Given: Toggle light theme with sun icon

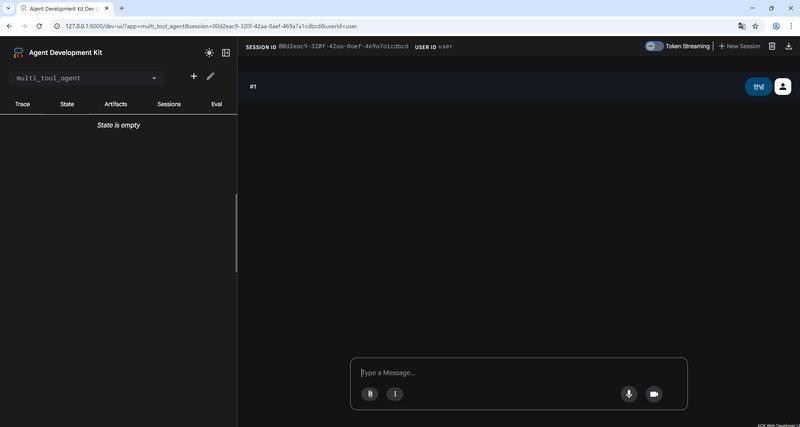Looking at the screenshot, I should pos(209,53).
